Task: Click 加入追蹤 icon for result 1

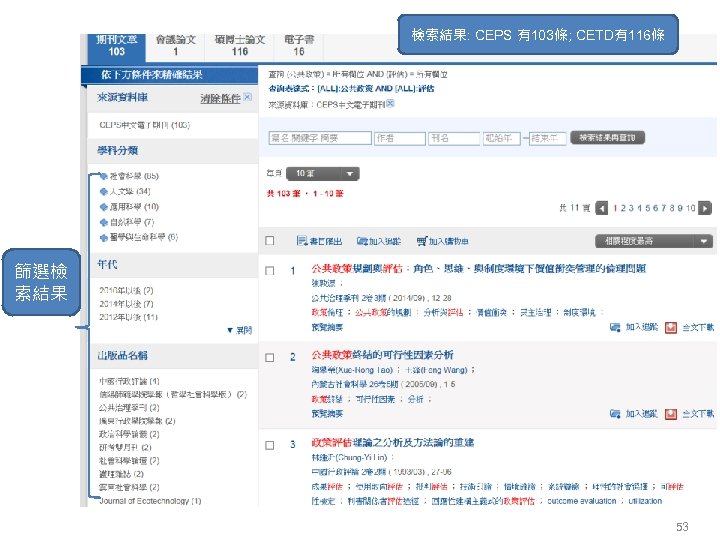Action: coord(615,327)
